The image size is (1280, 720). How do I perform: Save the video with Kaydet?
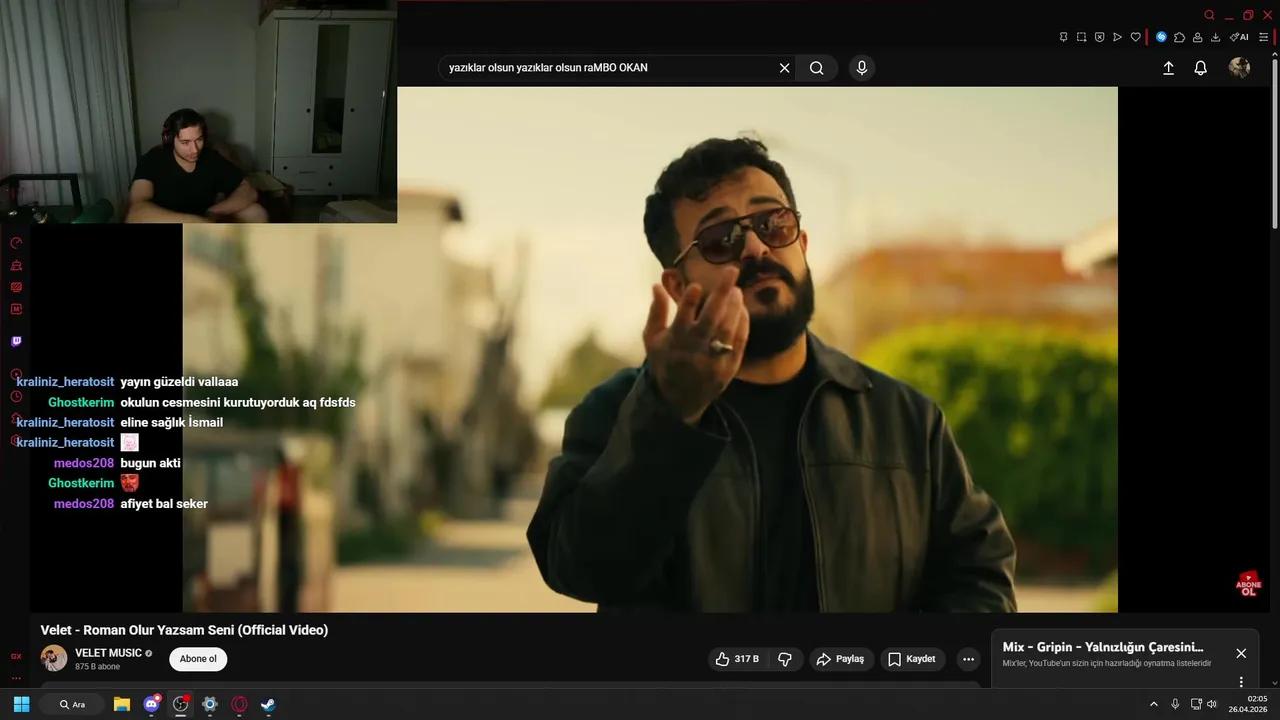pyautogui.click(x=912, y=659)
